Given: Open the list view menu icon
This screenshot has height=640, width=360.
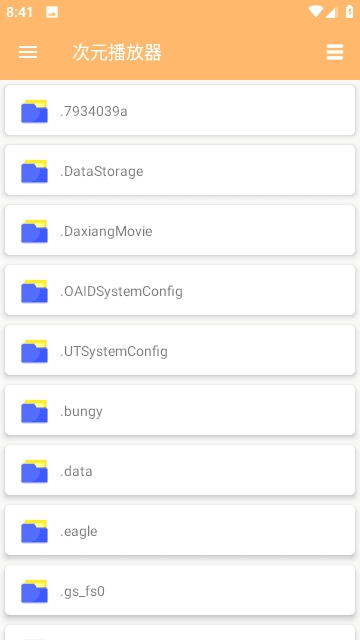Looking at the screenshot, I should [x=335, y=52].
